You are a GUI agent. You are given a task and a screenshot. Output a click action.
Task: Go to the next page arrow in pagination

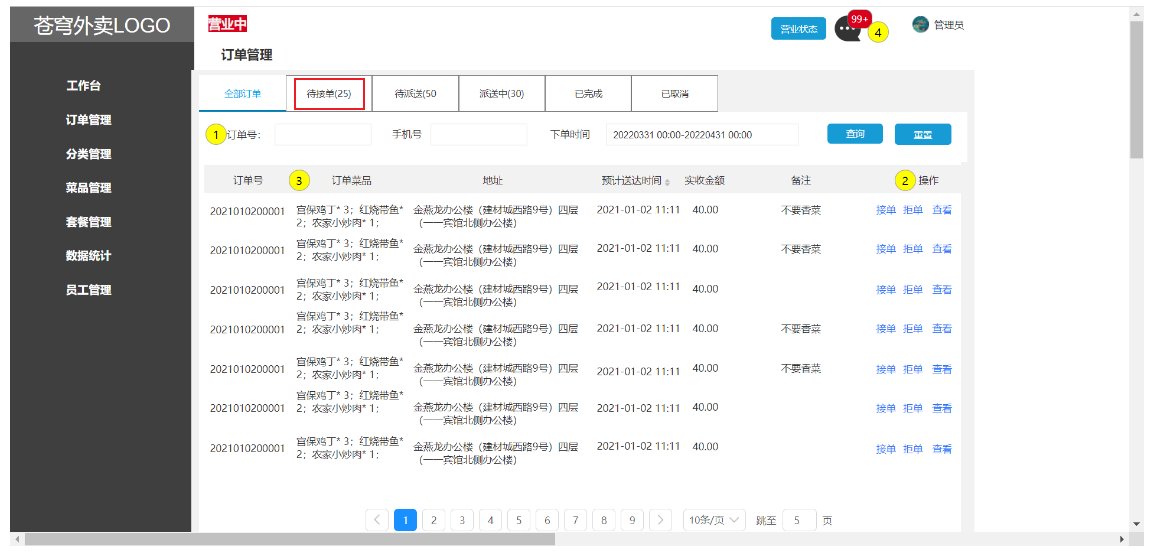point(660,521)
